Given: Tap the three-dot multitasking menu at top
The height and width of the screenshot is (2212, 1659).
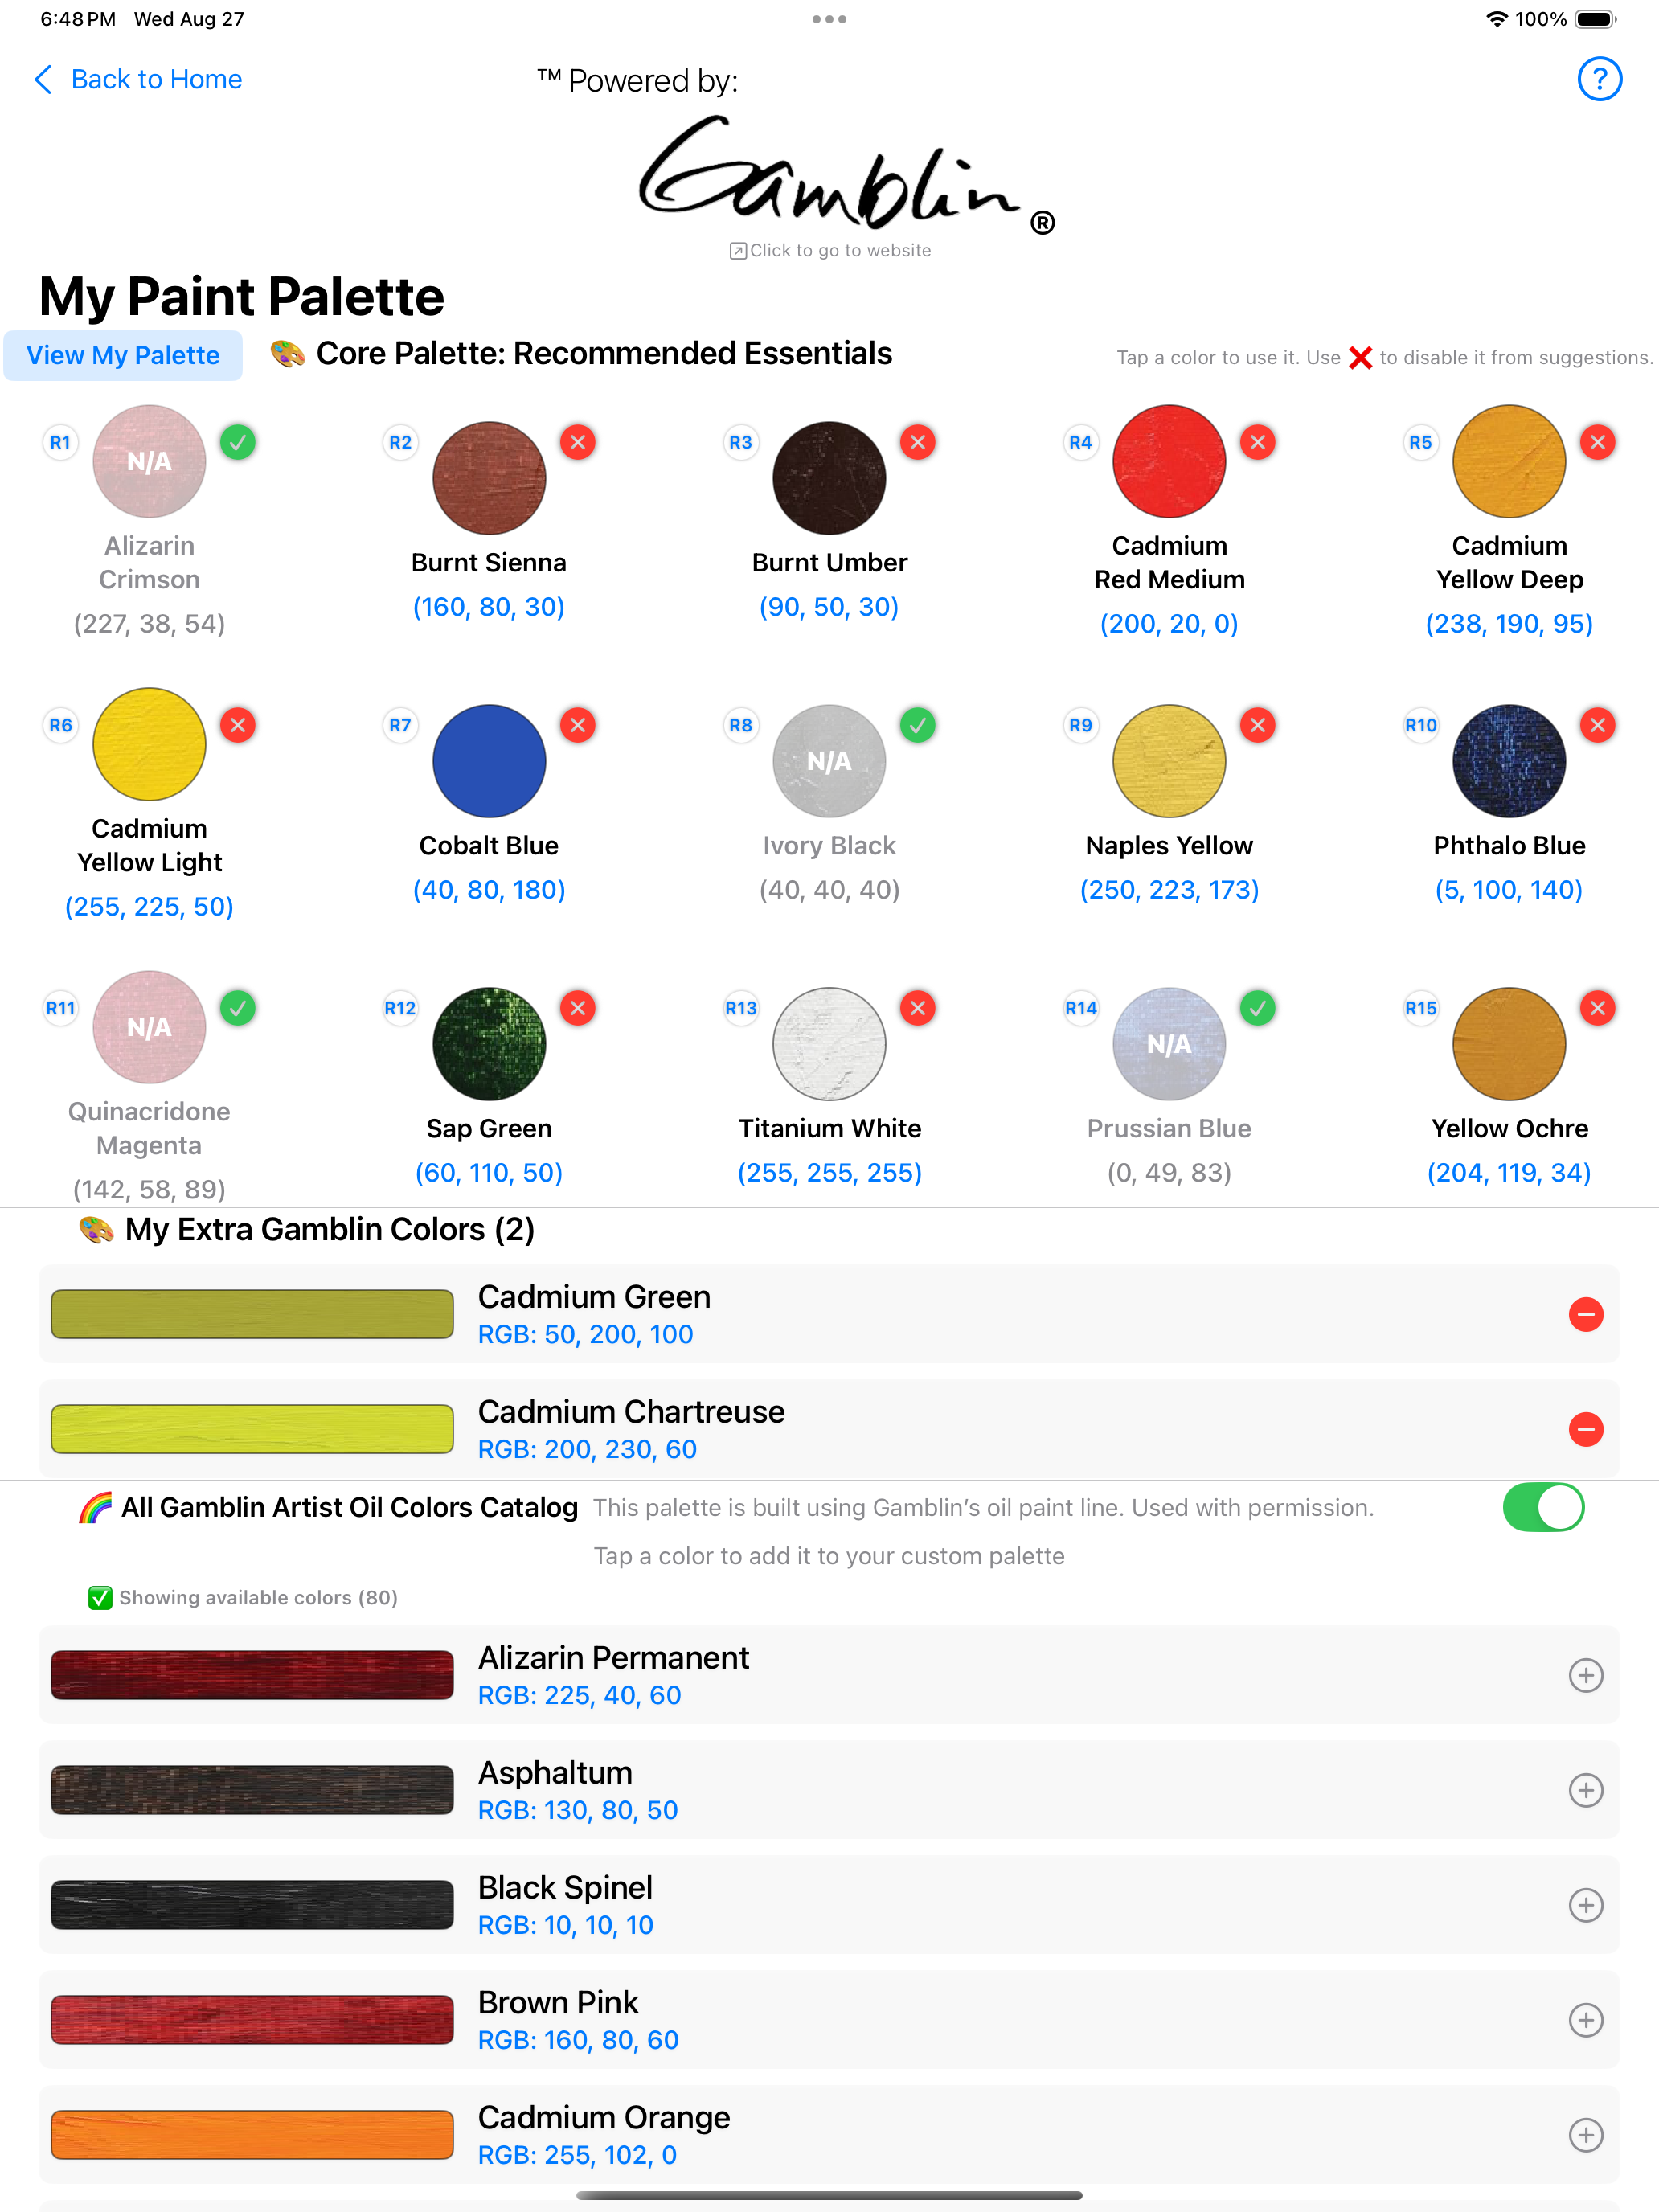Looking at the screenshot, I should pos(829,19).
